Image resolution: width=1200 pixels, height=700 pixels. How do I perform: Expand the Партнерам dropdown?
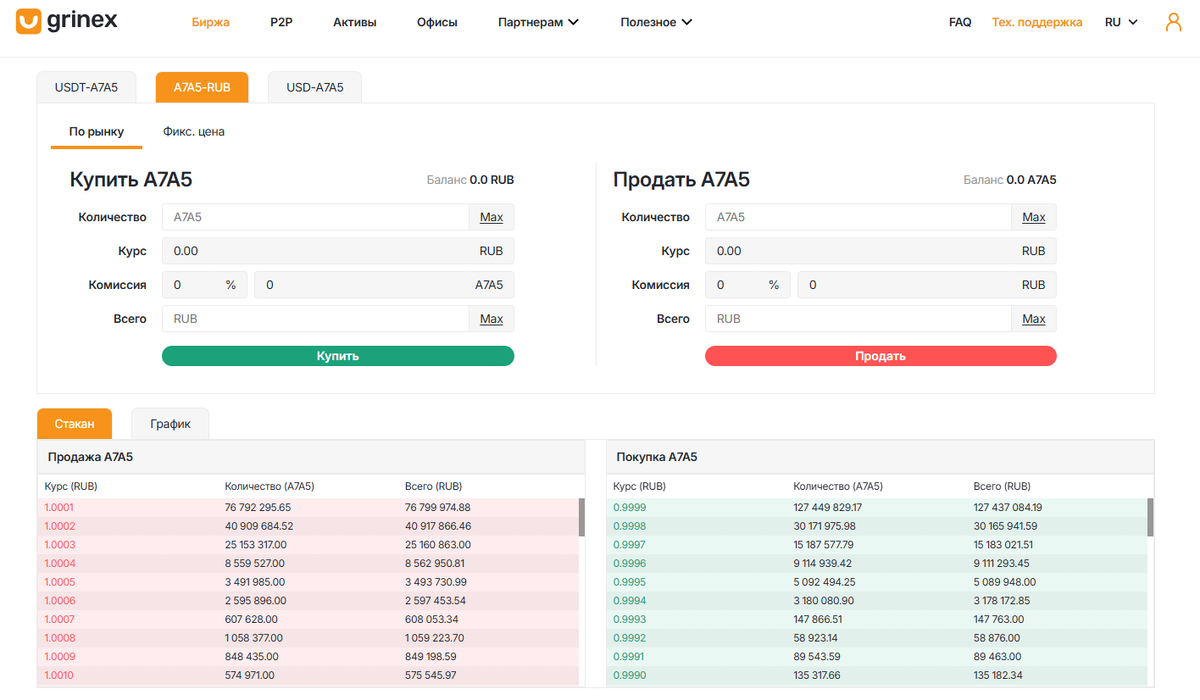pyautogui.click(x=538, y=22)
